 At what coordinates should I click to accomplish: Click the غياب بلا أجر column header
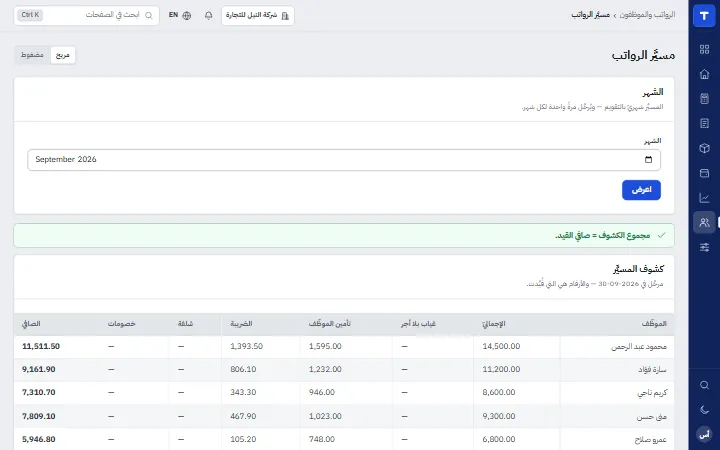tap(418, 324)
